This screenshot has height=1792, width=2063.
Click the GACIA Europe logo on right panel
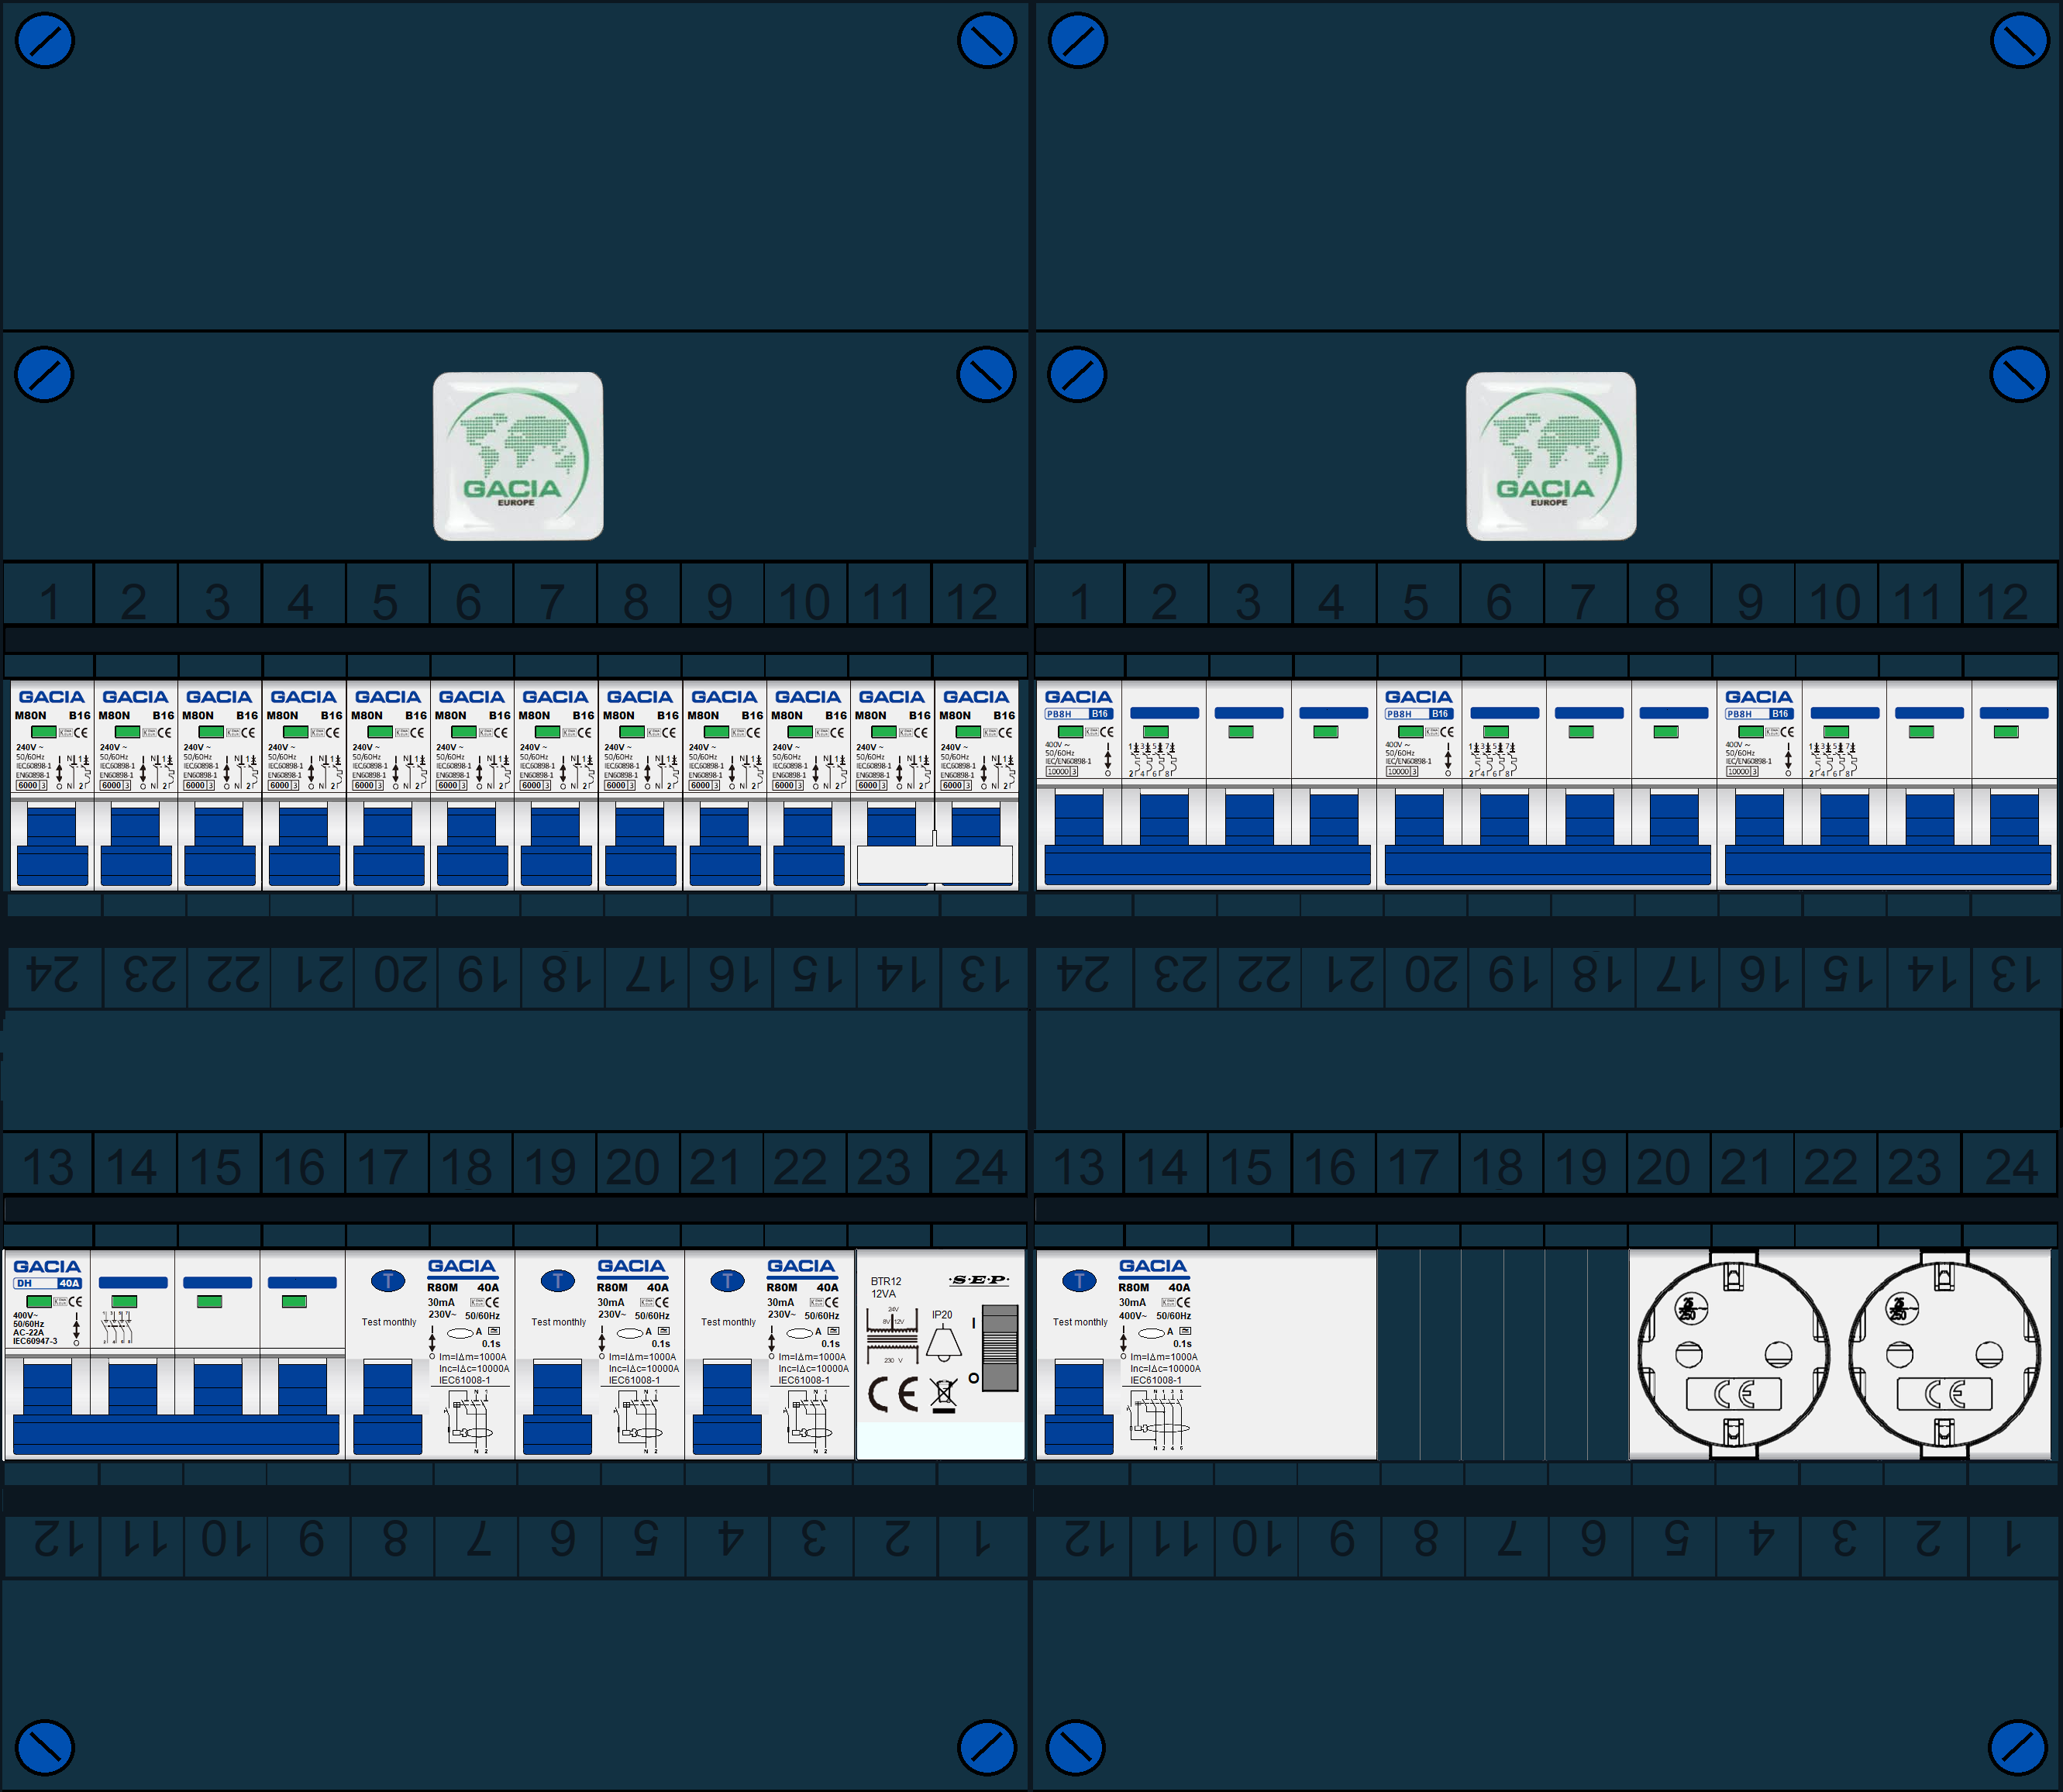tap(1550, 456)
